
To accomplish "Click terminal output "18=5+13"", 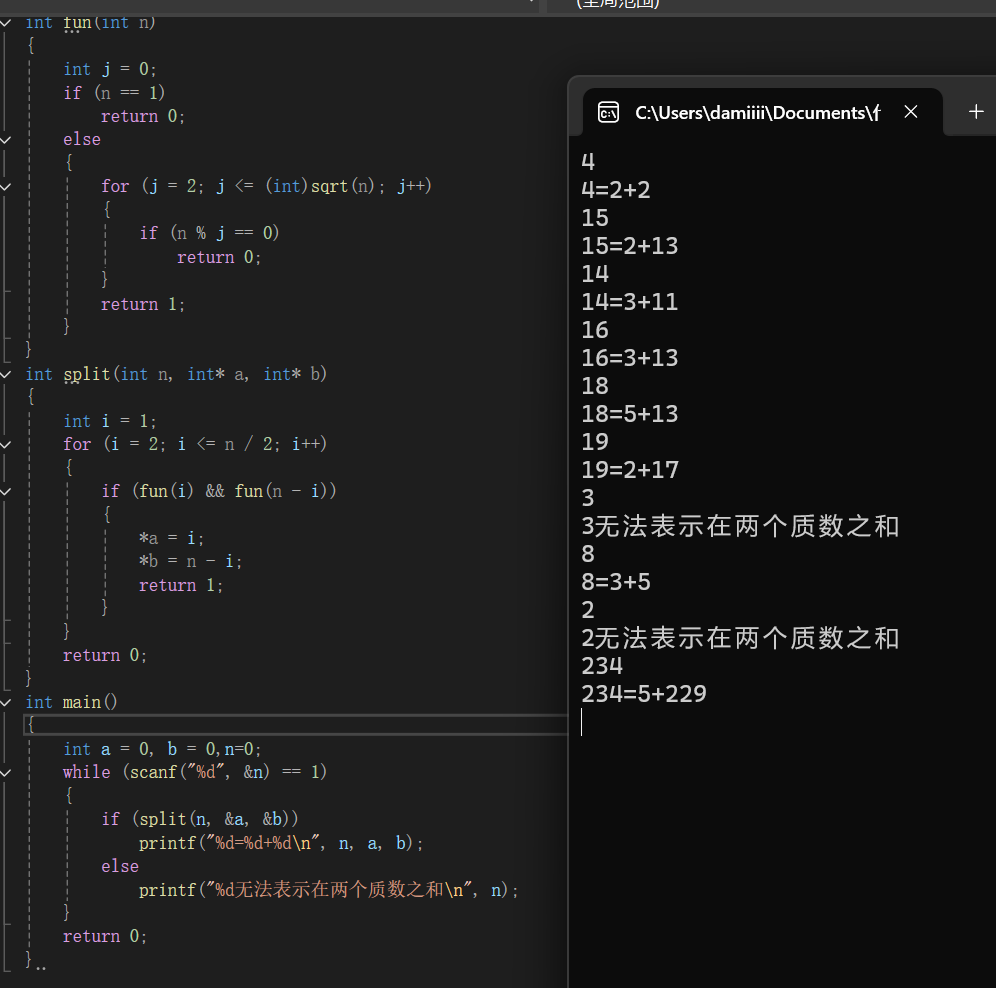I will 629,414.
